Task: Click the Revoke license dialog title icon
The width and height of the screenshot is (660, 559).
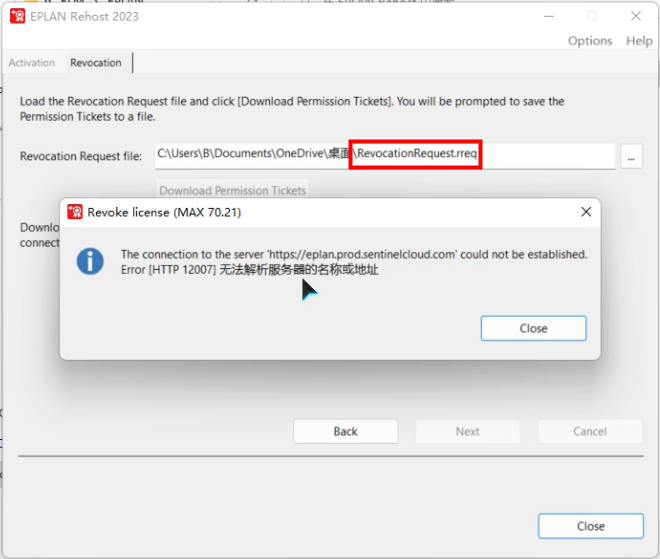Action: 74,212
